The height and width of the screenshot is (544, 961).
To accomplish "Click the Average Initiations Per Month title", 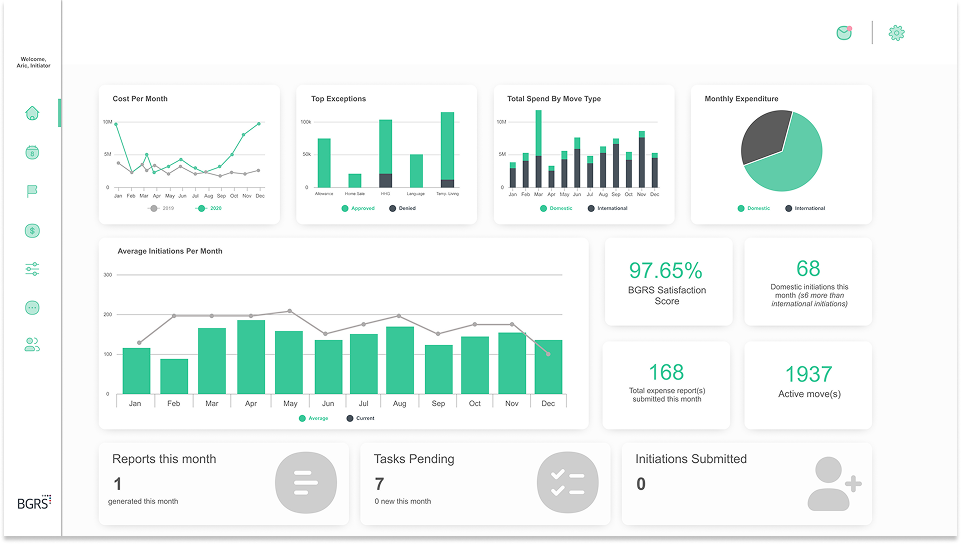I will coord(170,251).
